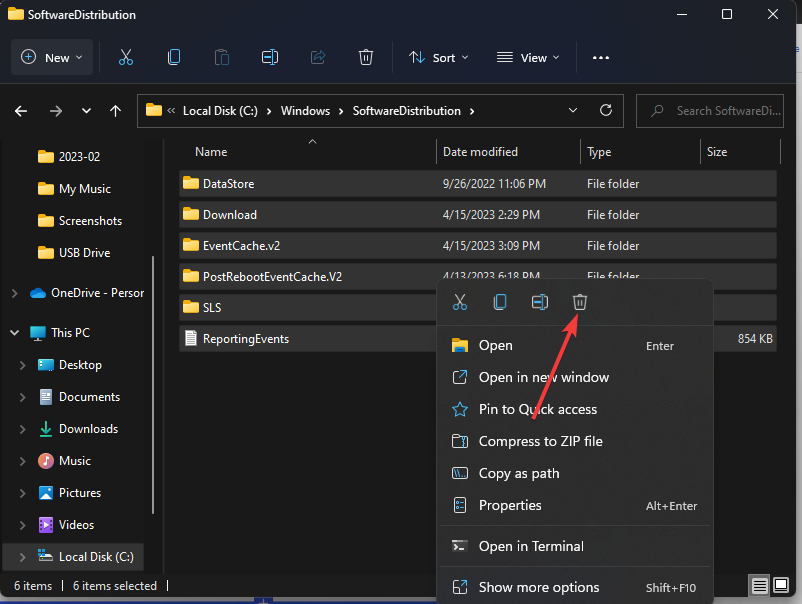This screenshot has height=604, width=802.
Task: Expand the Local Disk (C:) tree node
Action: point(23,557)
